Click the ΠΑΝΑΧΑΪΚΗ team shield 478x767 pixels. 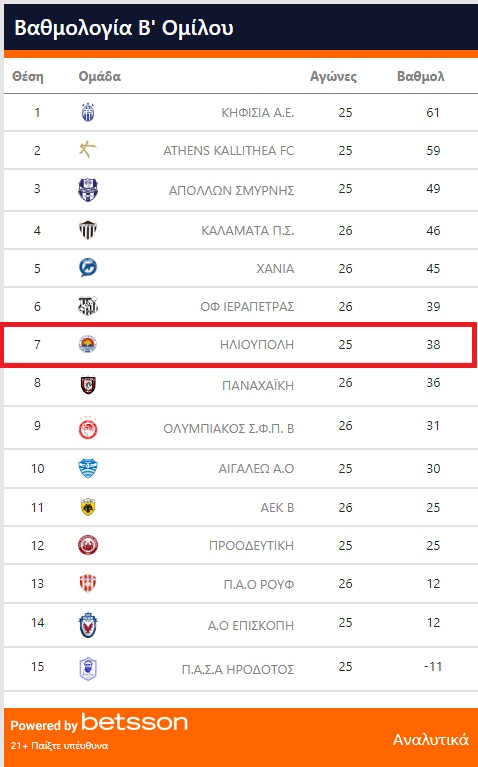tap(88, 385)
